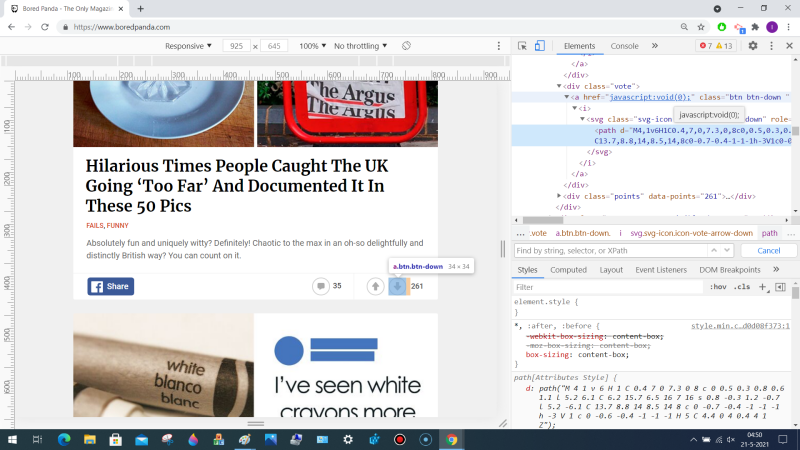Click the viewport height field 645
Viewport: 800px width, 450px height.
coord(274,46)
